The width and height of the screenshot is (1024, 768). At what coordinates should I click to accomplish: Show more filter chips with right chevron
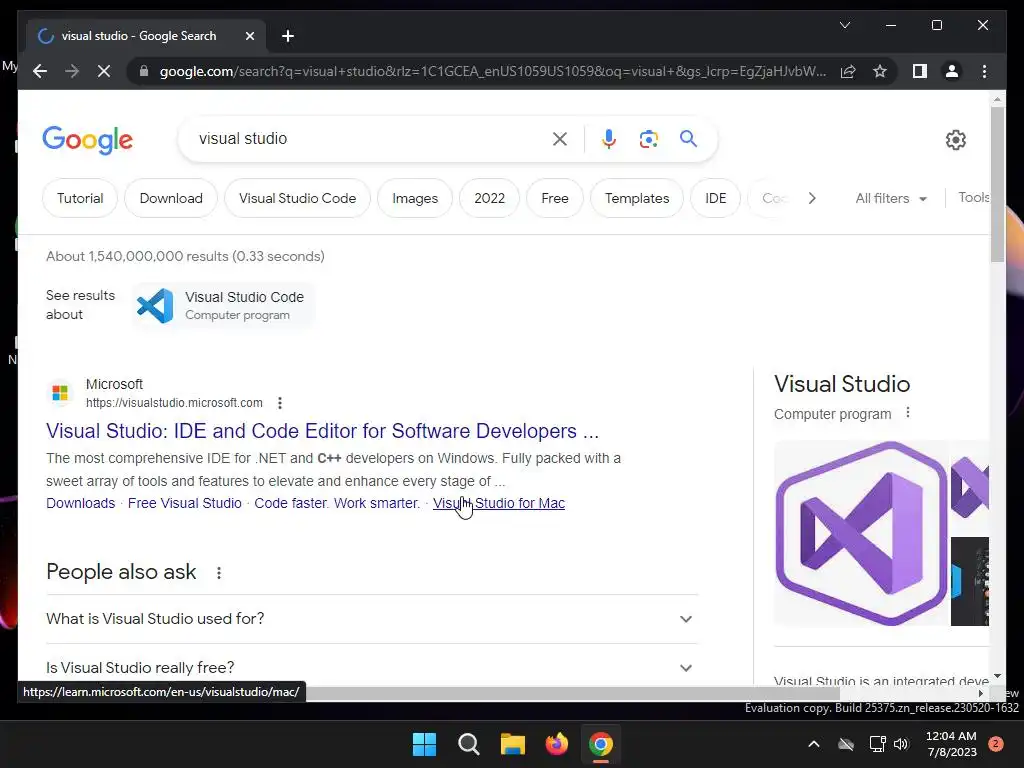coord(812,198)
